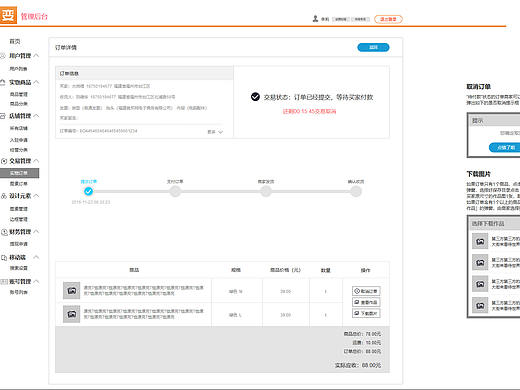Collapse the 用户管理 group chevron

[36, 55]
